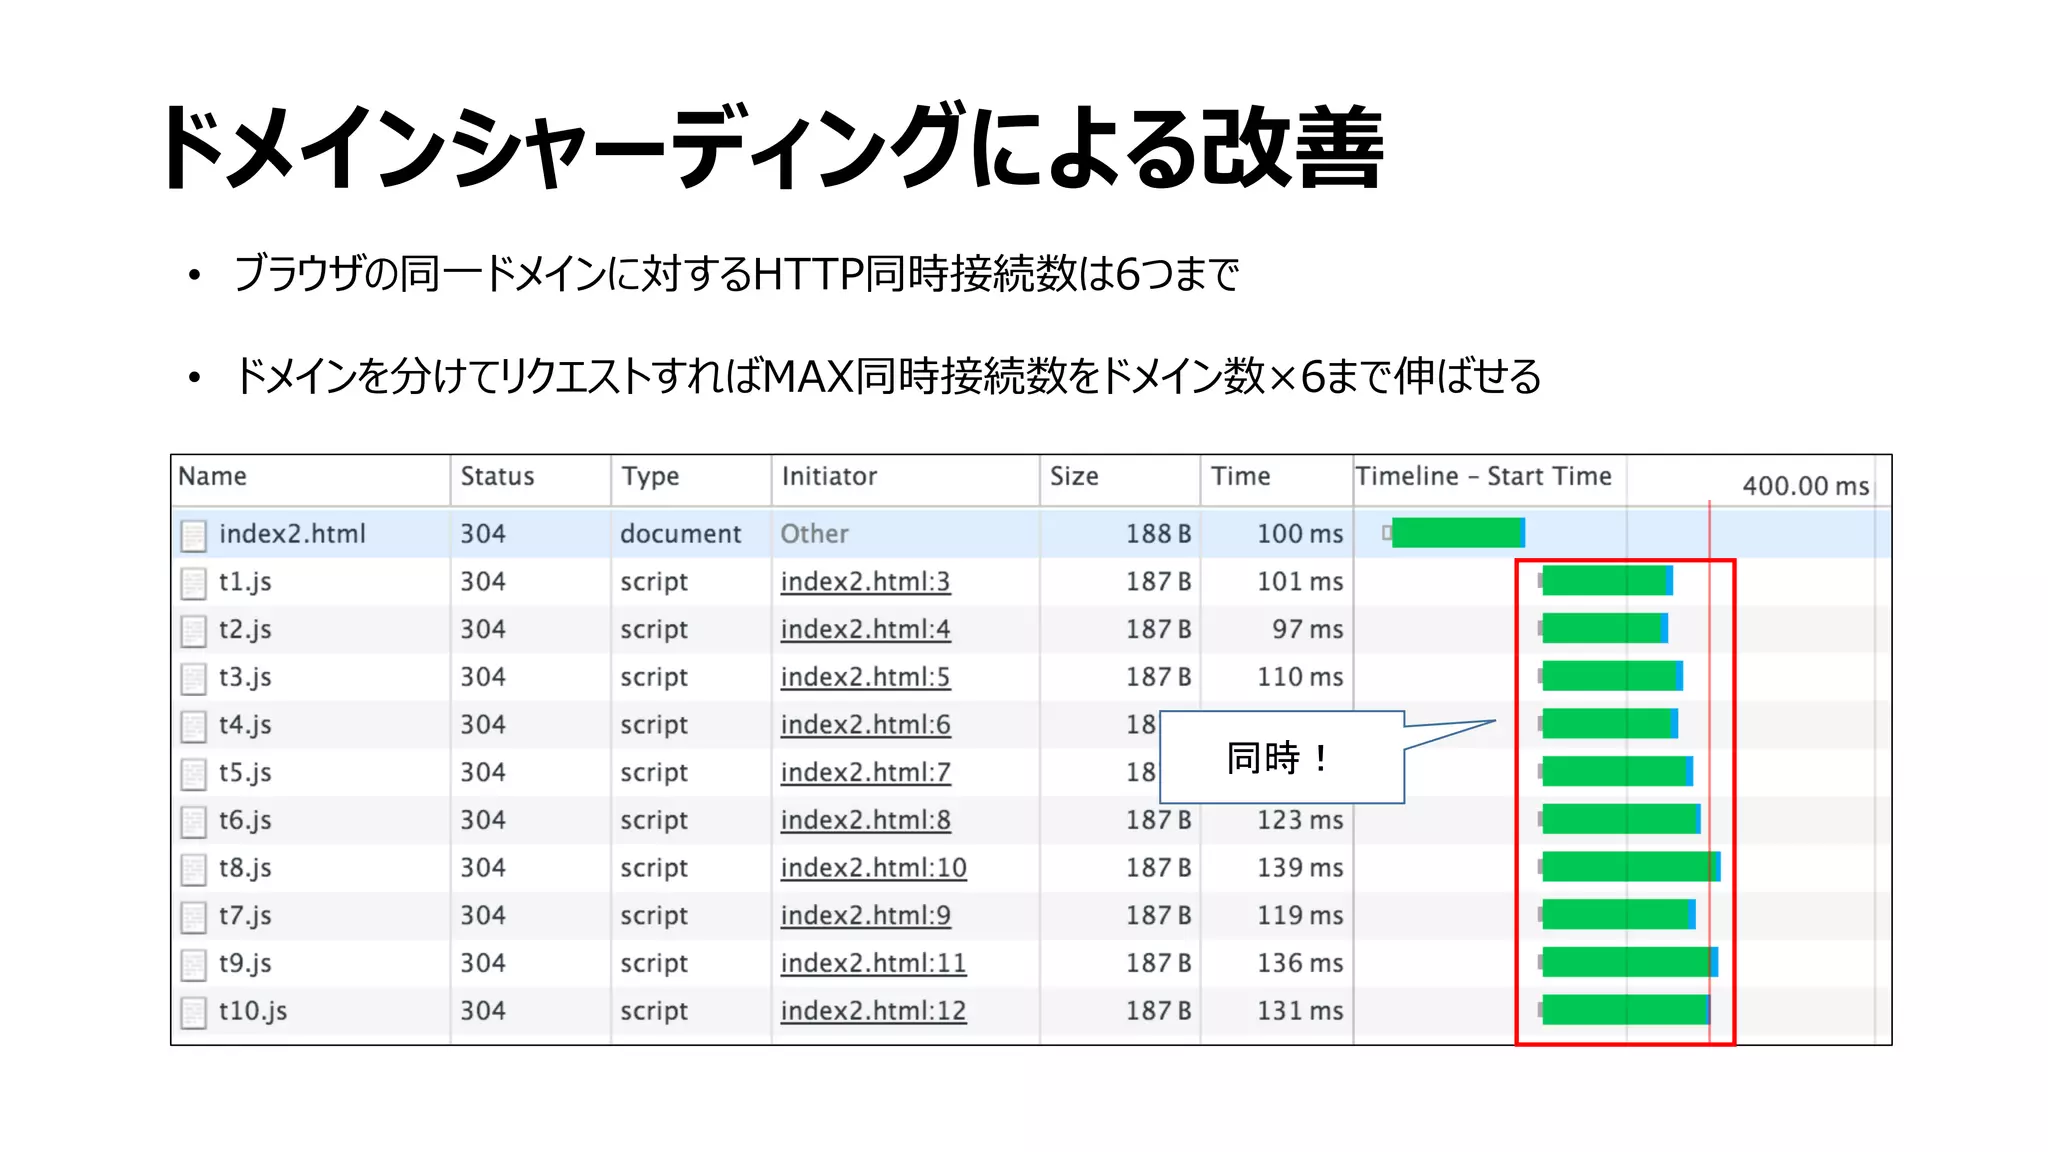Screen dimensions: 2048x1152
Task: Click the 123 ms time cell
Action: (1300, 821)
